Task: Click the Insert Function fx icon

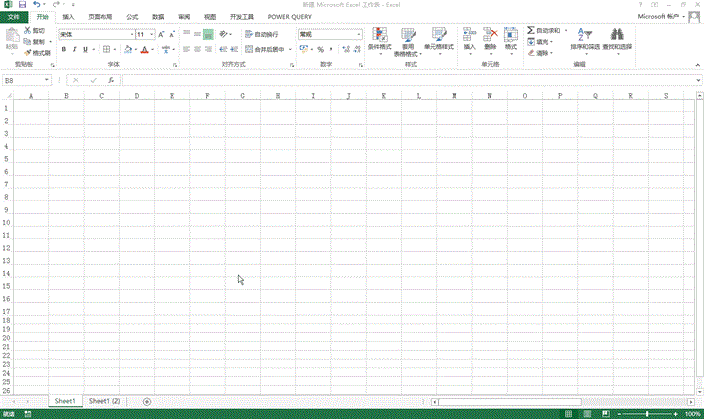Action: pyautogui.click(x=111, y=80)
